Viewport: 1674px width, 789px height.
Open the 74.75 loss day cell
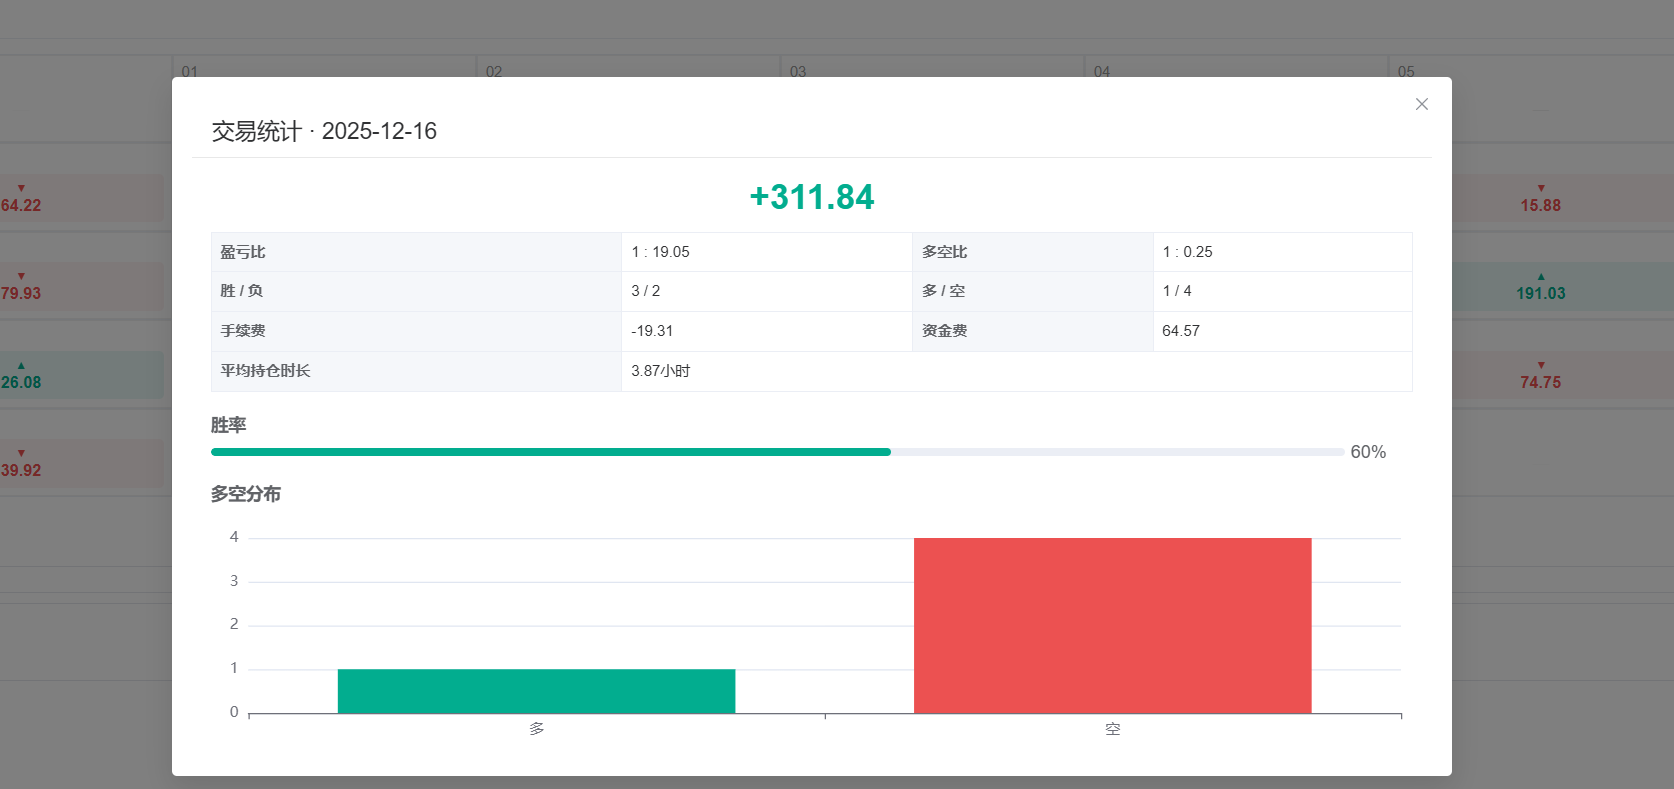click(1540, 376)
